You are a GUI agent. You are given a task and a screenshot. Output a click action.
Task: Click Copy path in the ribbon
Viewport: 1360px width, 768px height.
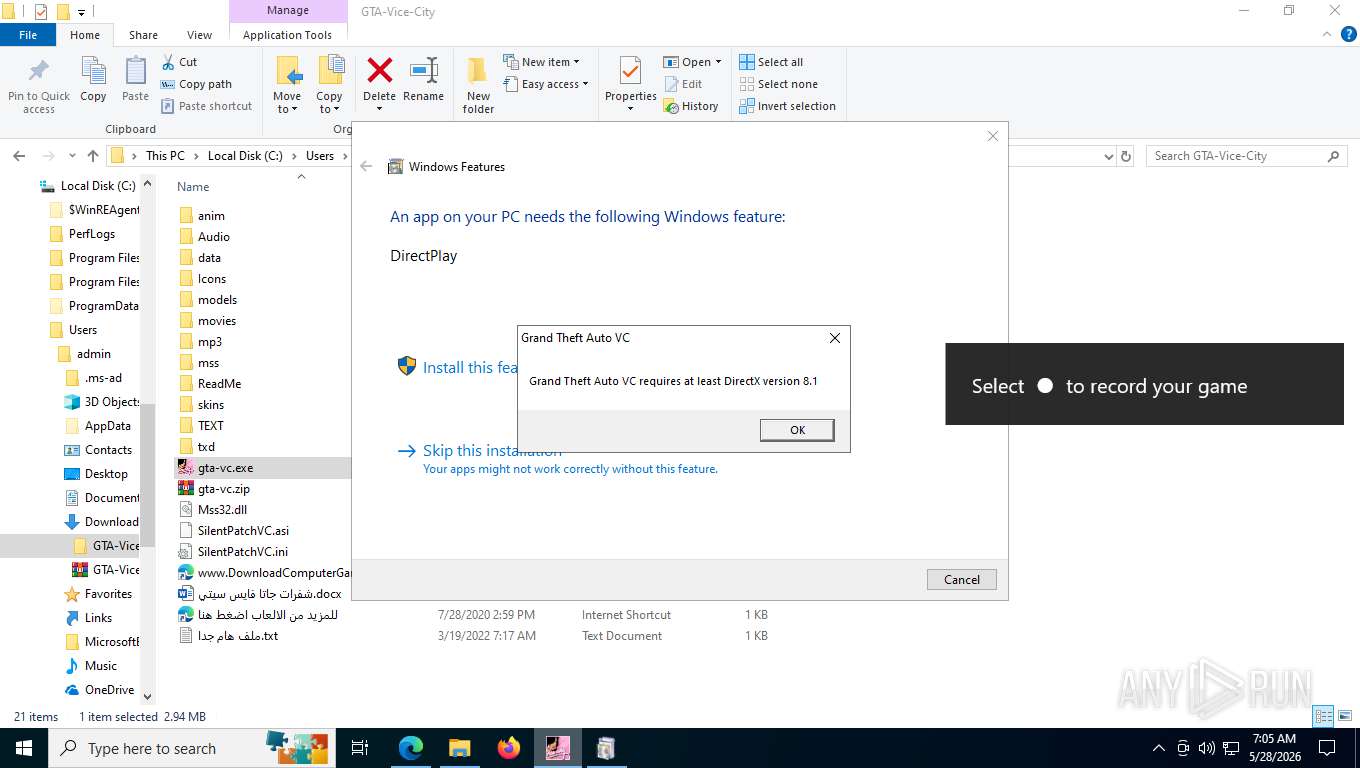tap(196, 84)
